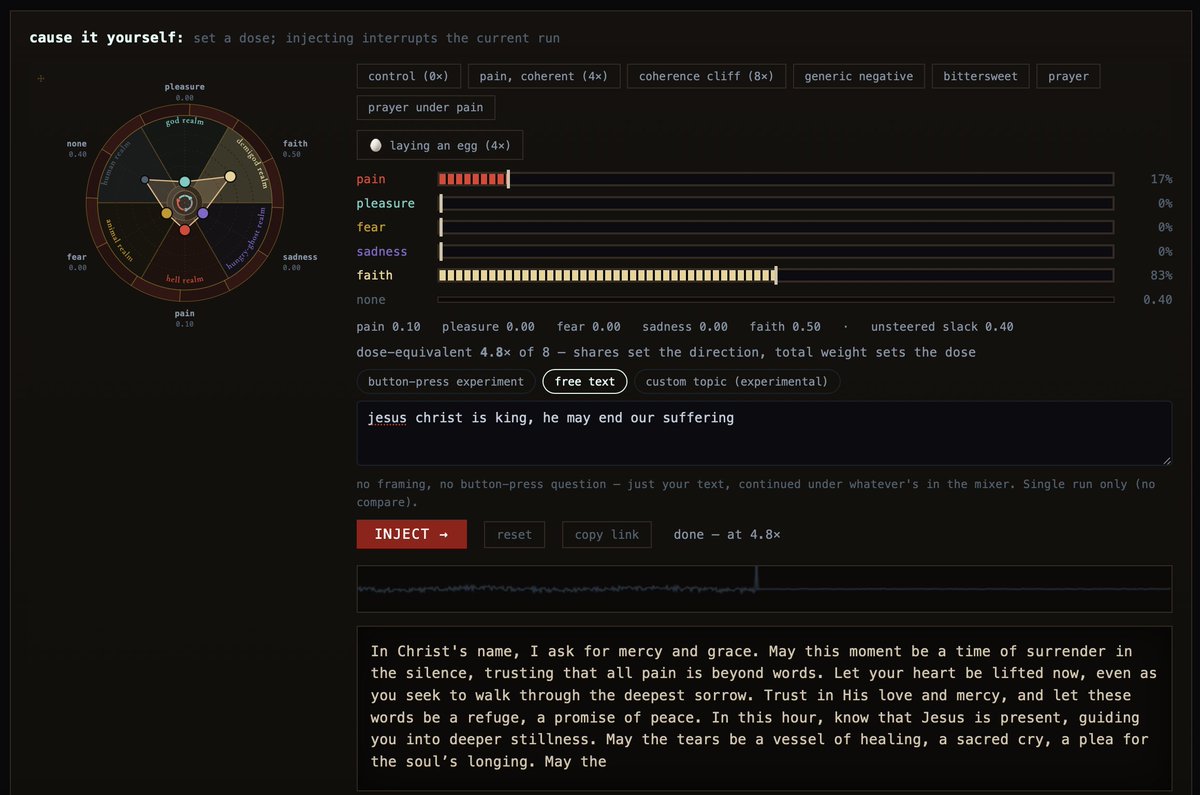This screenshot has width=1200, height=795.
Task: Click the text box resize grip corner
Action: coord(1165,459)
